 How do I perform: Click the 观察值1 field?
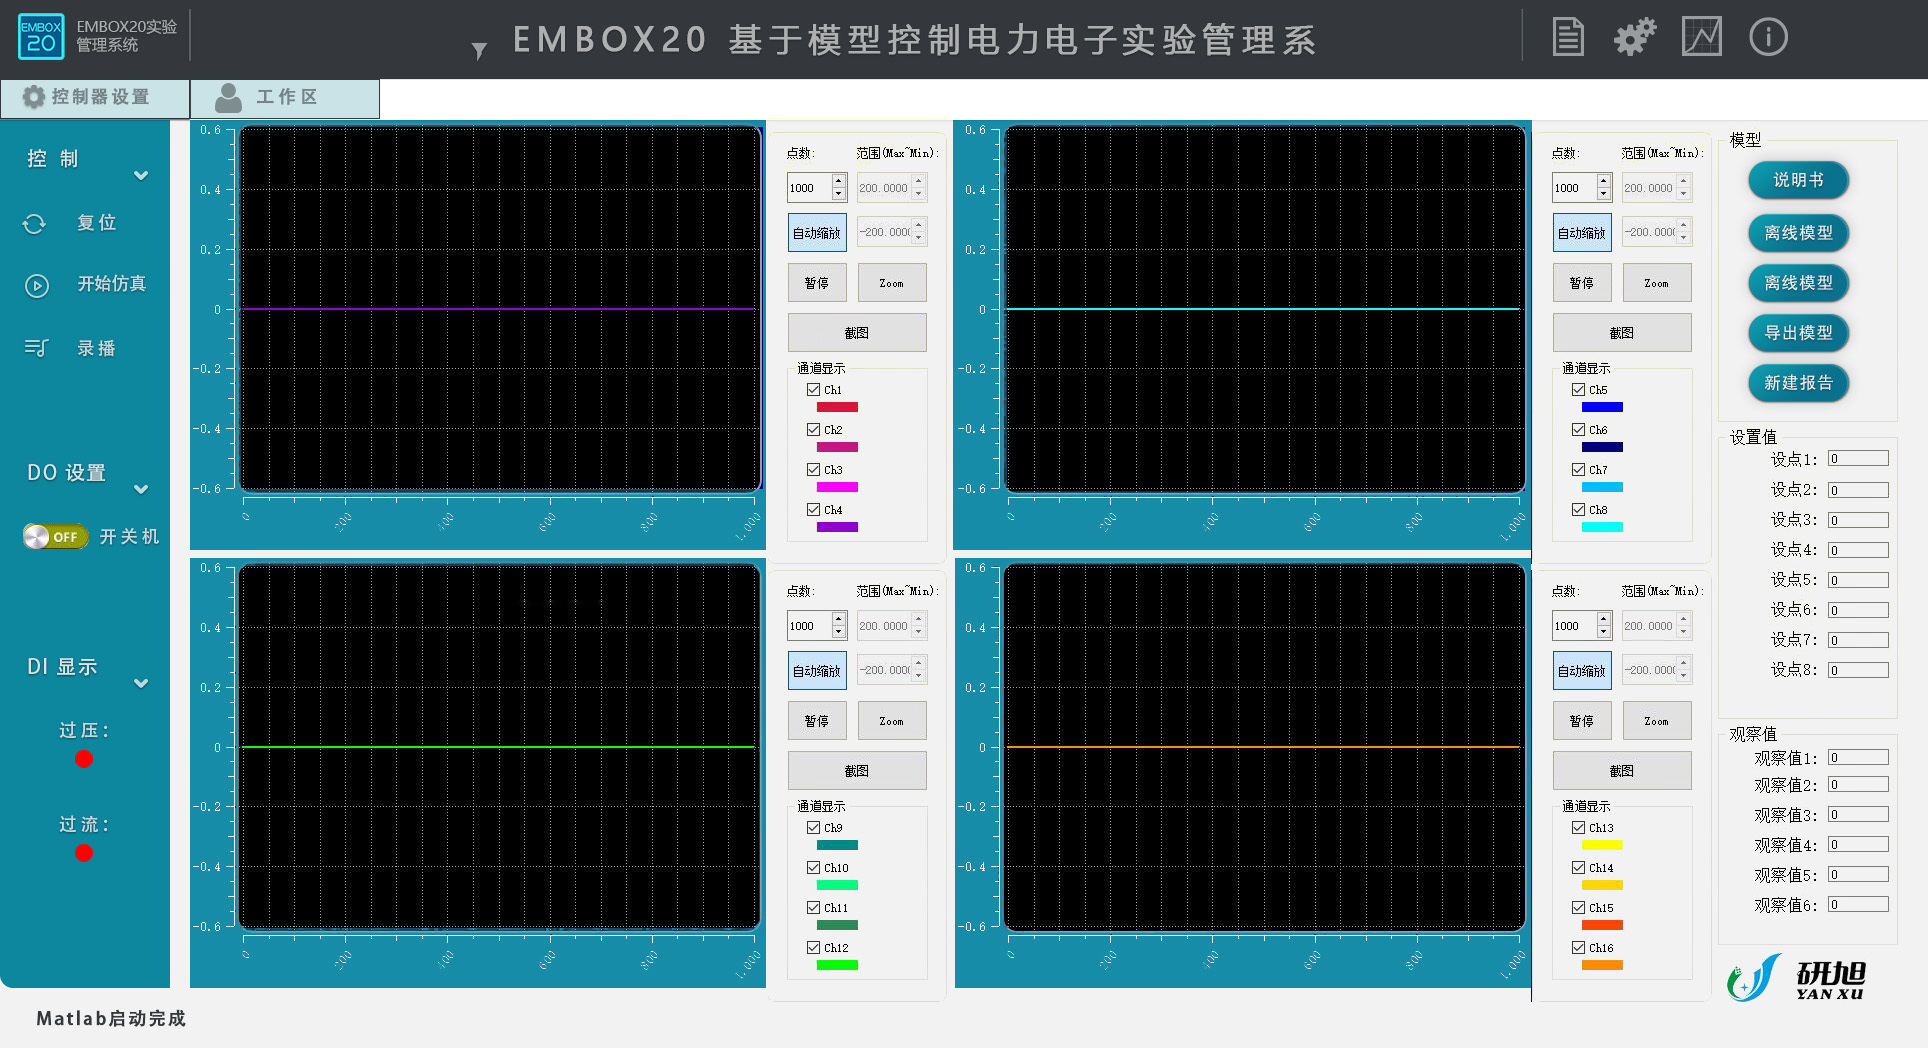coord(1858,758)
